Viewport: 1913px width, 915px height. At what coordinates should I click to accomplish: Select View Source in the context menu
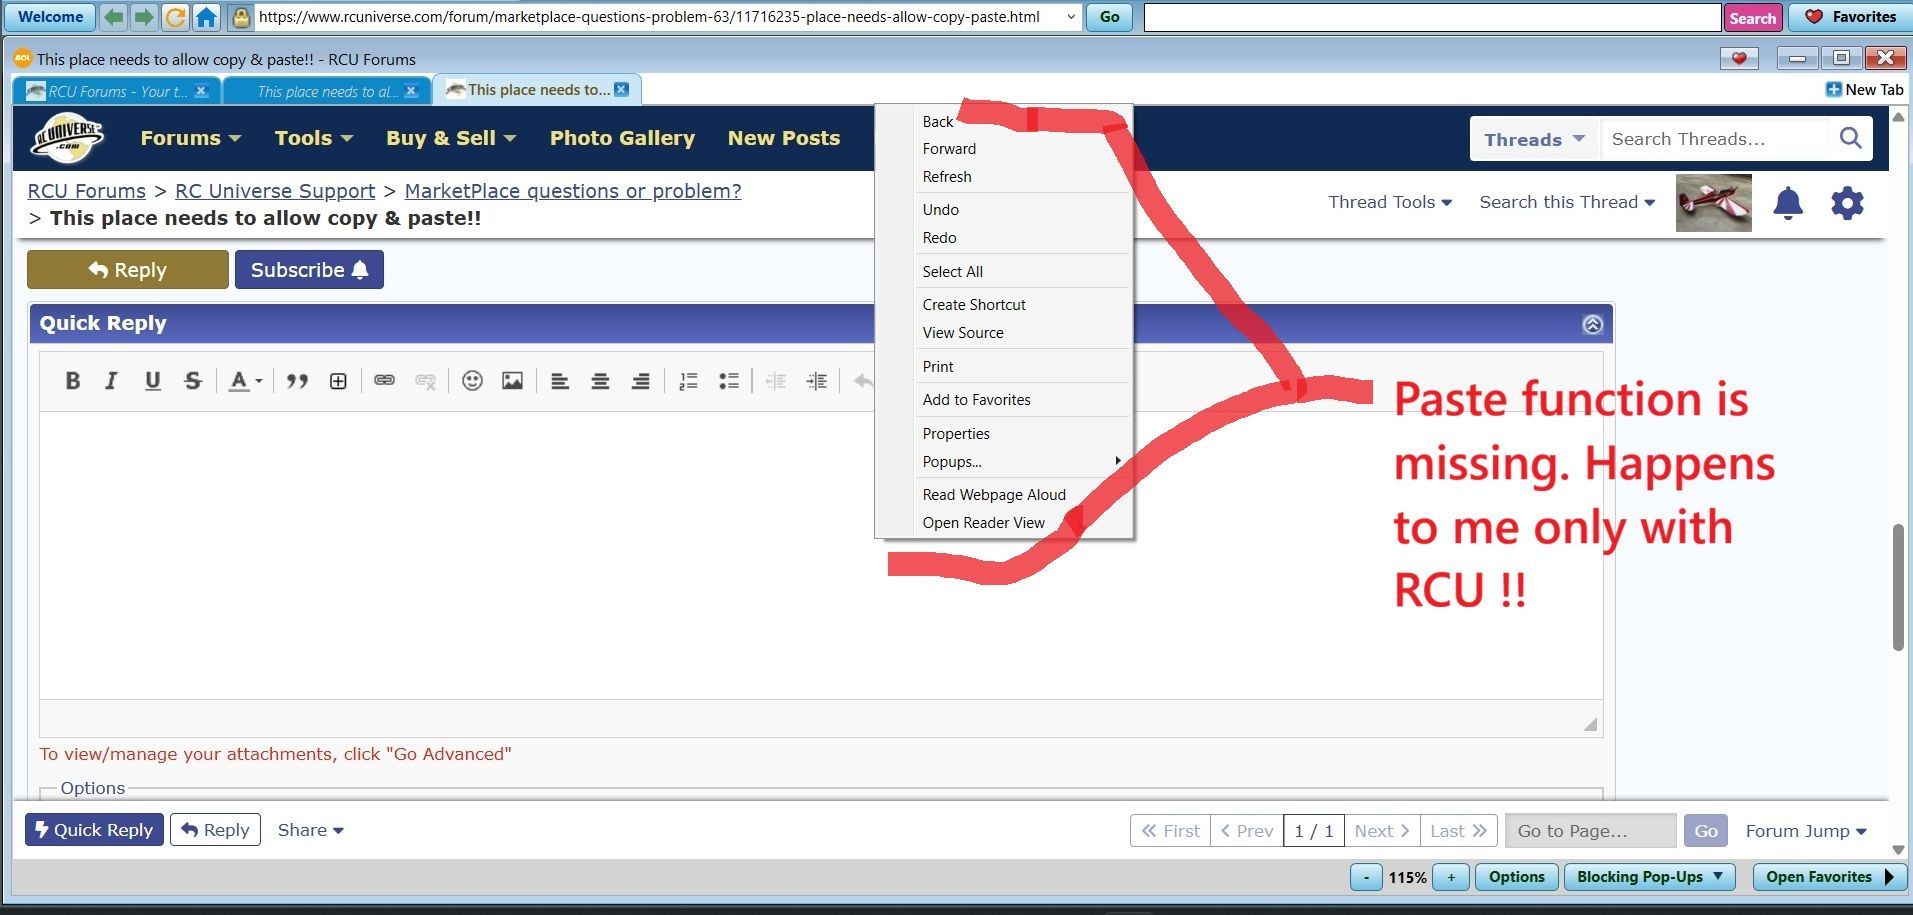tap(962, 333)
